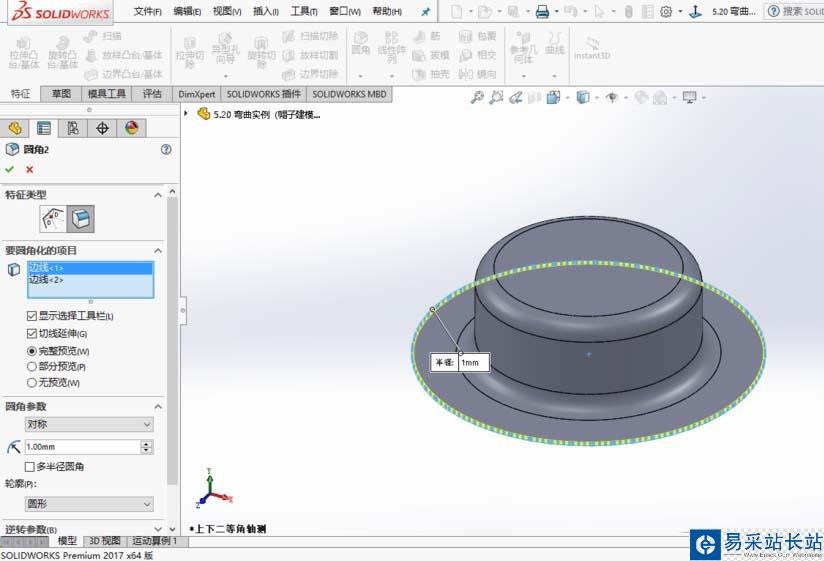This screenshot has width=824, height=561.
Task: Open the 插入 menu
Action: (266, 12)
